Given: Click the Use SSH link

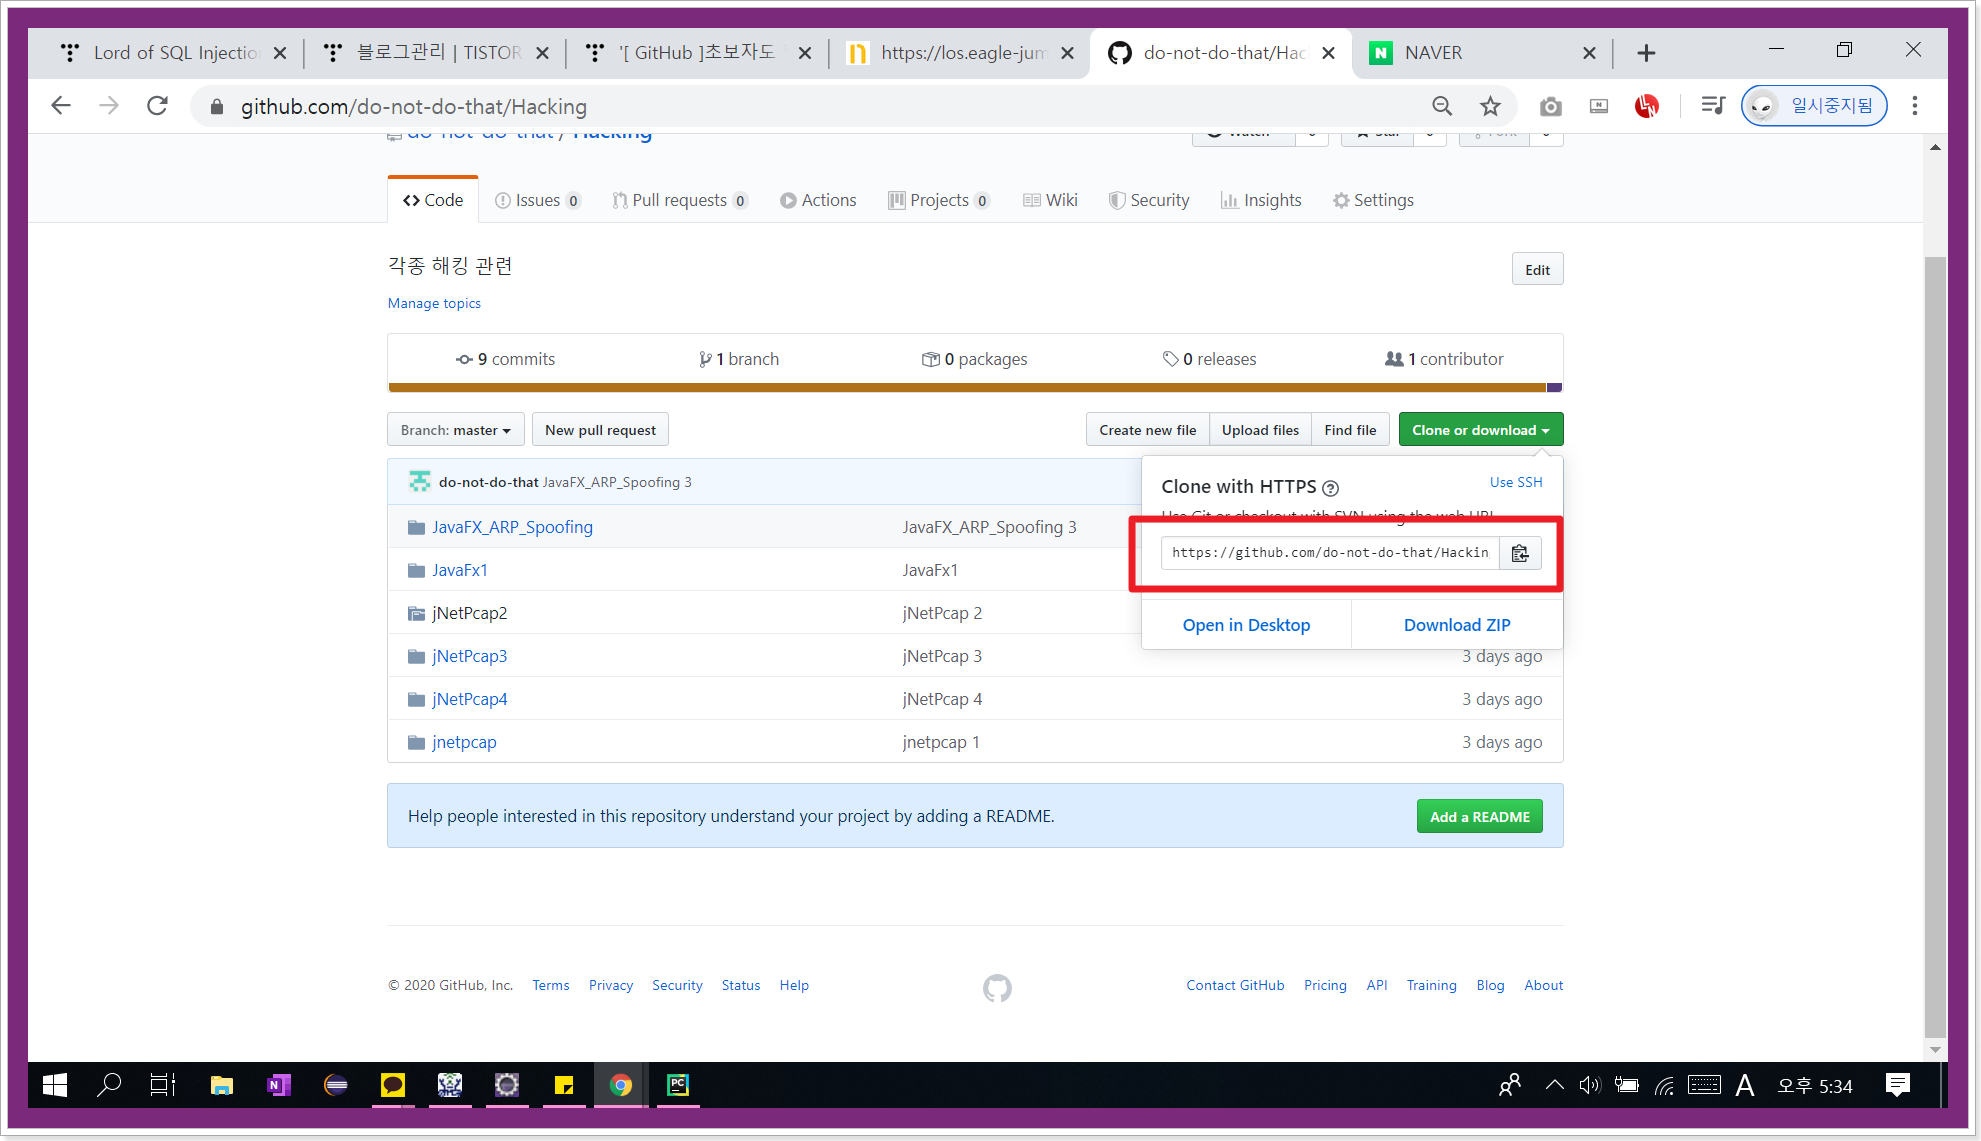Looking at the screenshot, I should coord(1515,482).
